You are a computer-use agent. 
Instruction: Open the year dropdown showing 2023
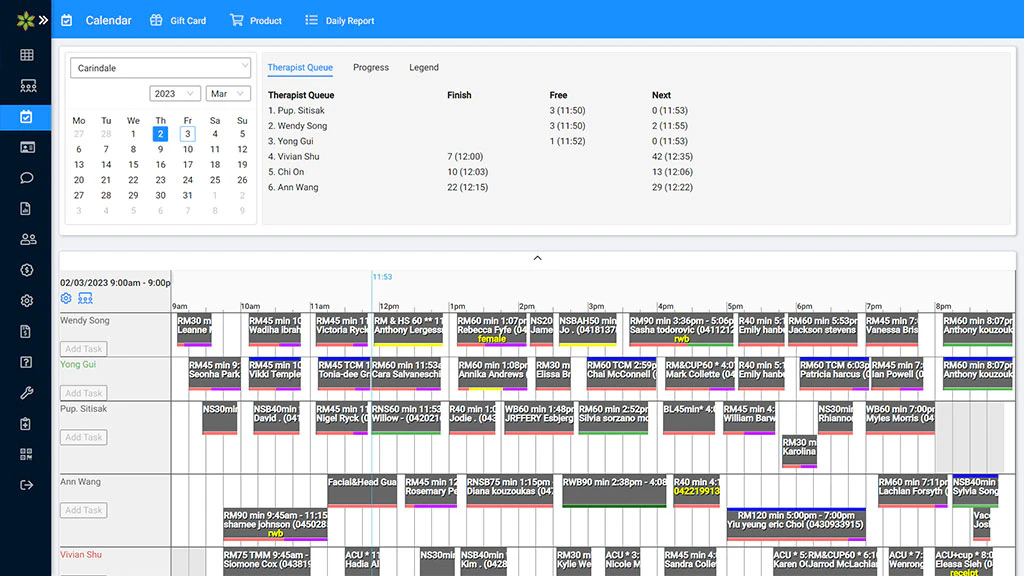(177, 92)
